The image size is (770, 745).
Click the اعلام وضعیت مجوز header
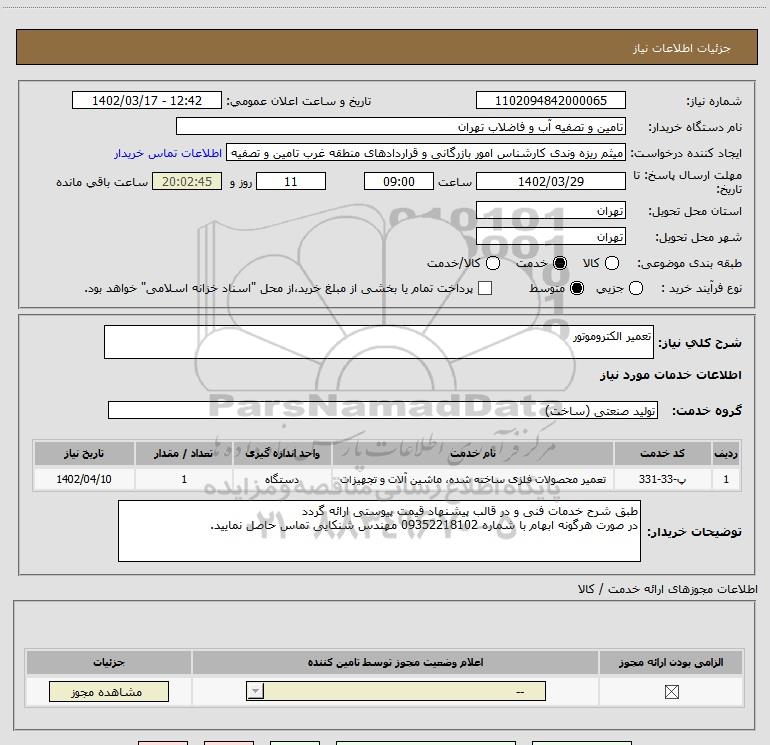(x=395, y=662)
